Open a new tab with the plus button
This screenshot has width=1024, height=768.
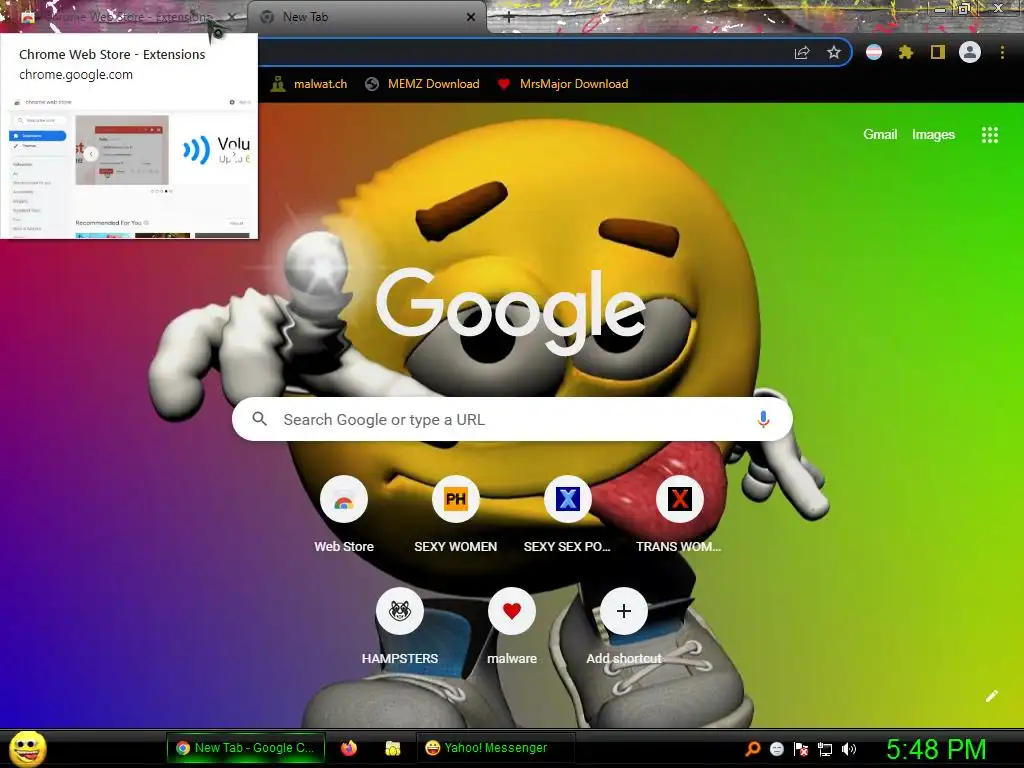(509, 18)
